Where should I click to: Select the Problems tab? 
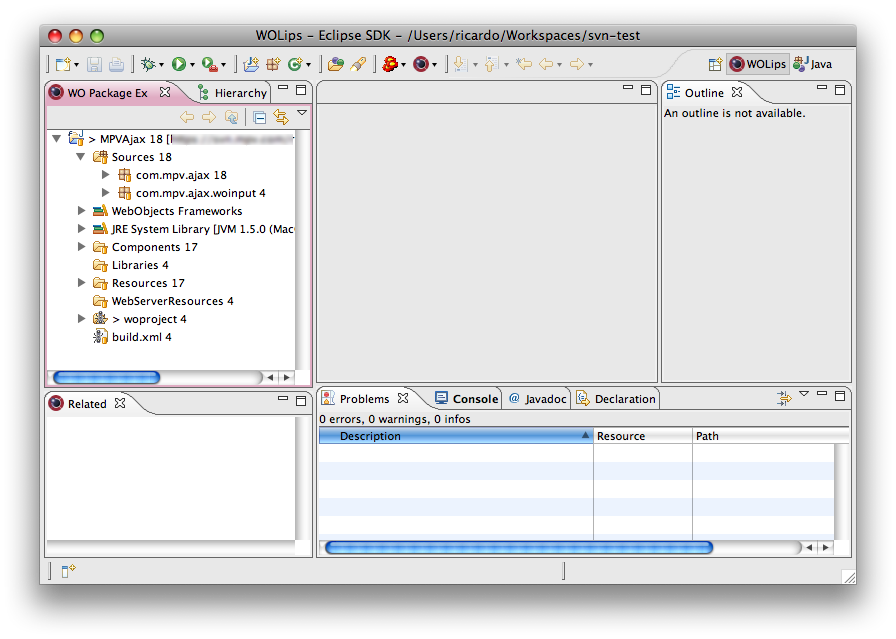point(365,398)
